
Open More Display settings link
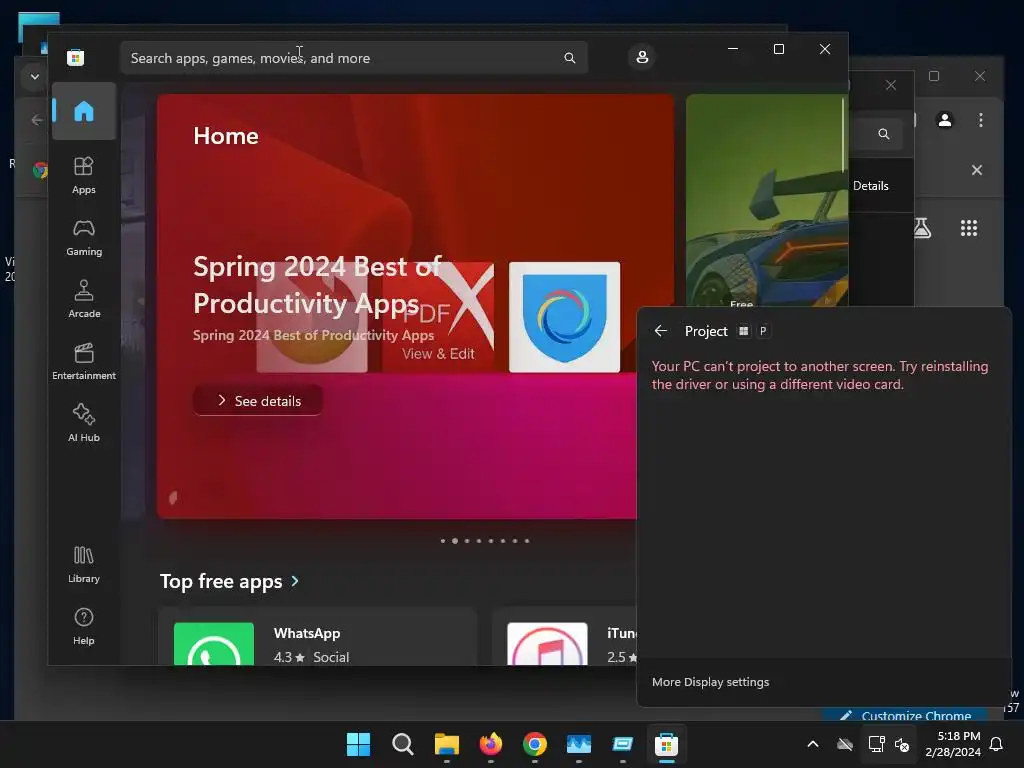click(711, 682)
